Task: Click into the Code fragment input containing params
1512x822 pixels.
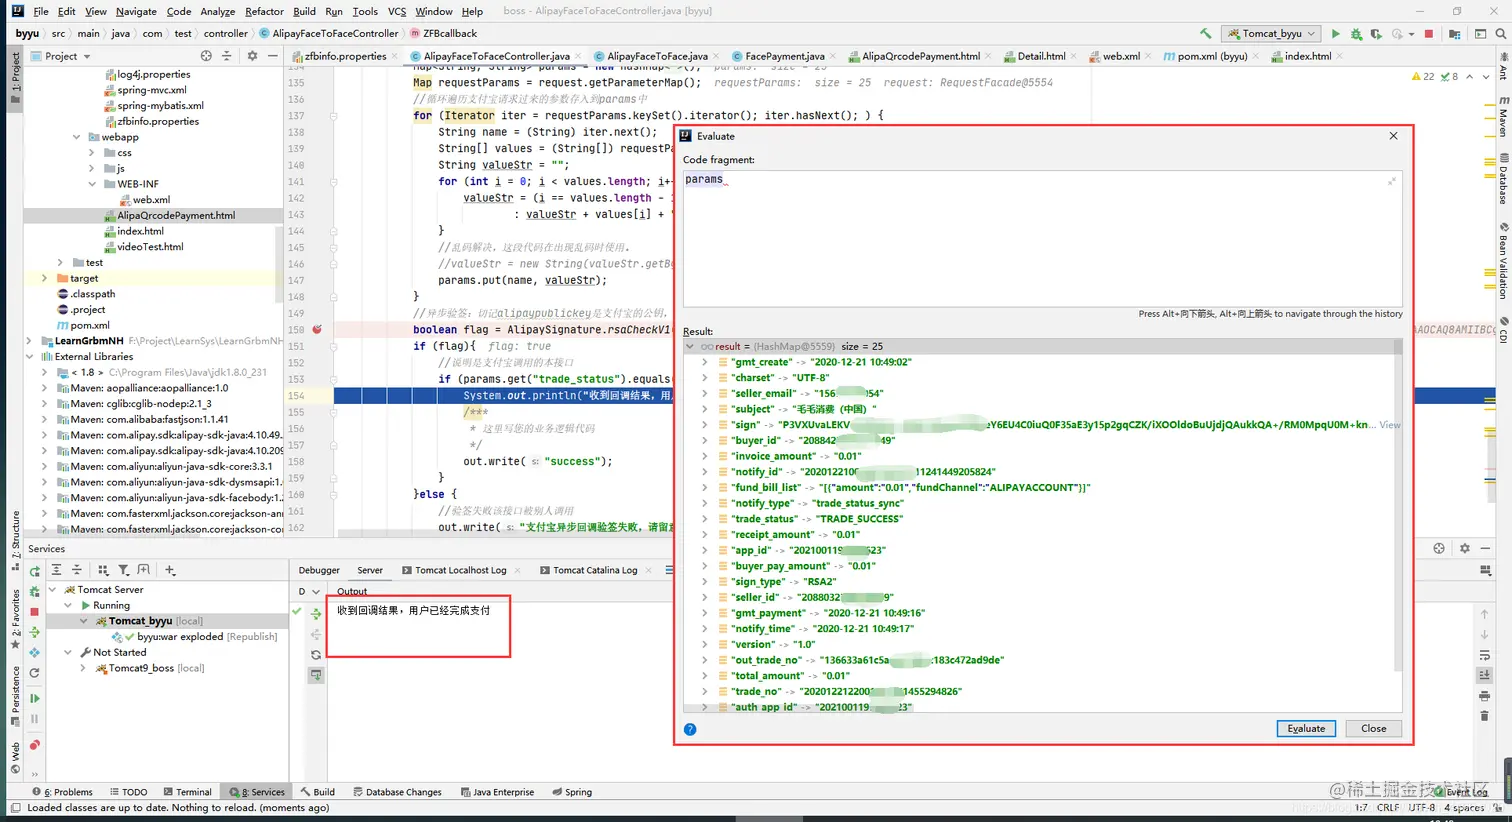Action: (1042, 237)
